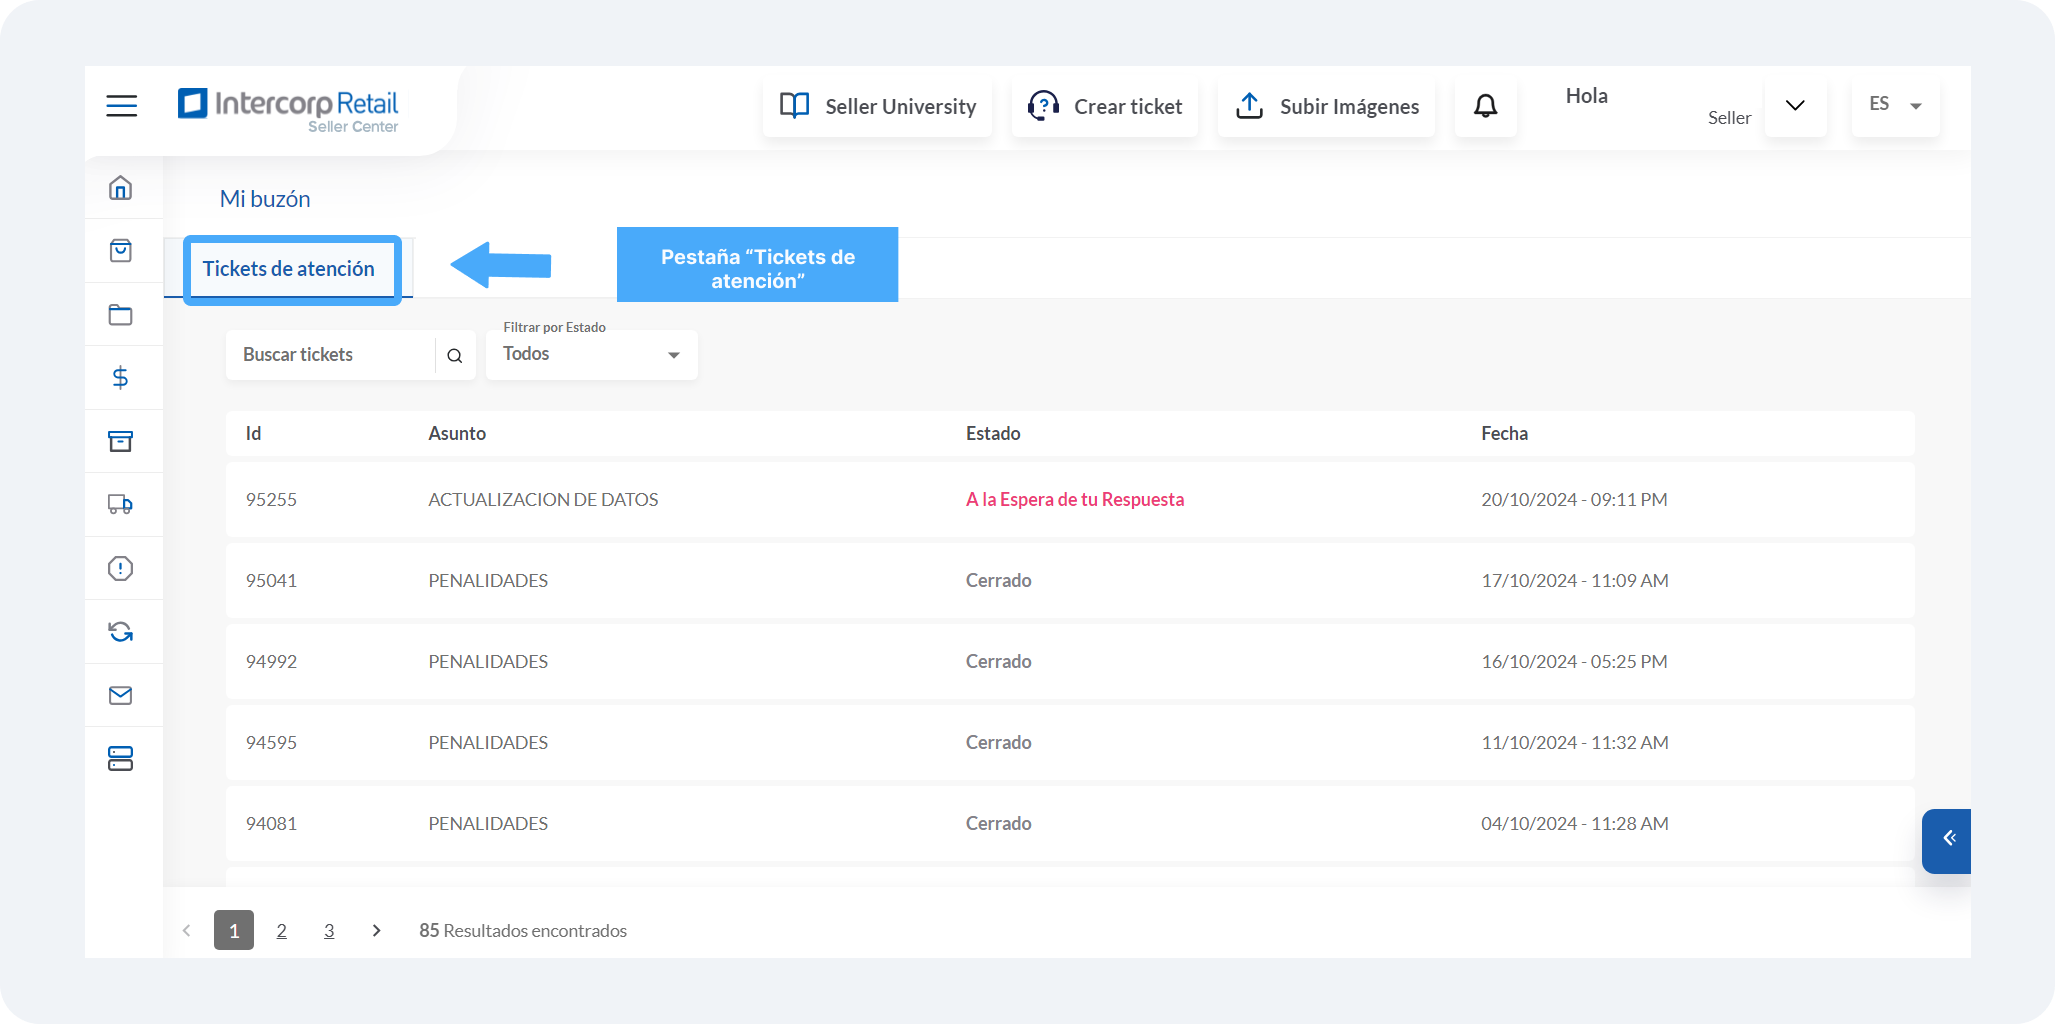Open the dollar sign finance icon

click(120, 378)
